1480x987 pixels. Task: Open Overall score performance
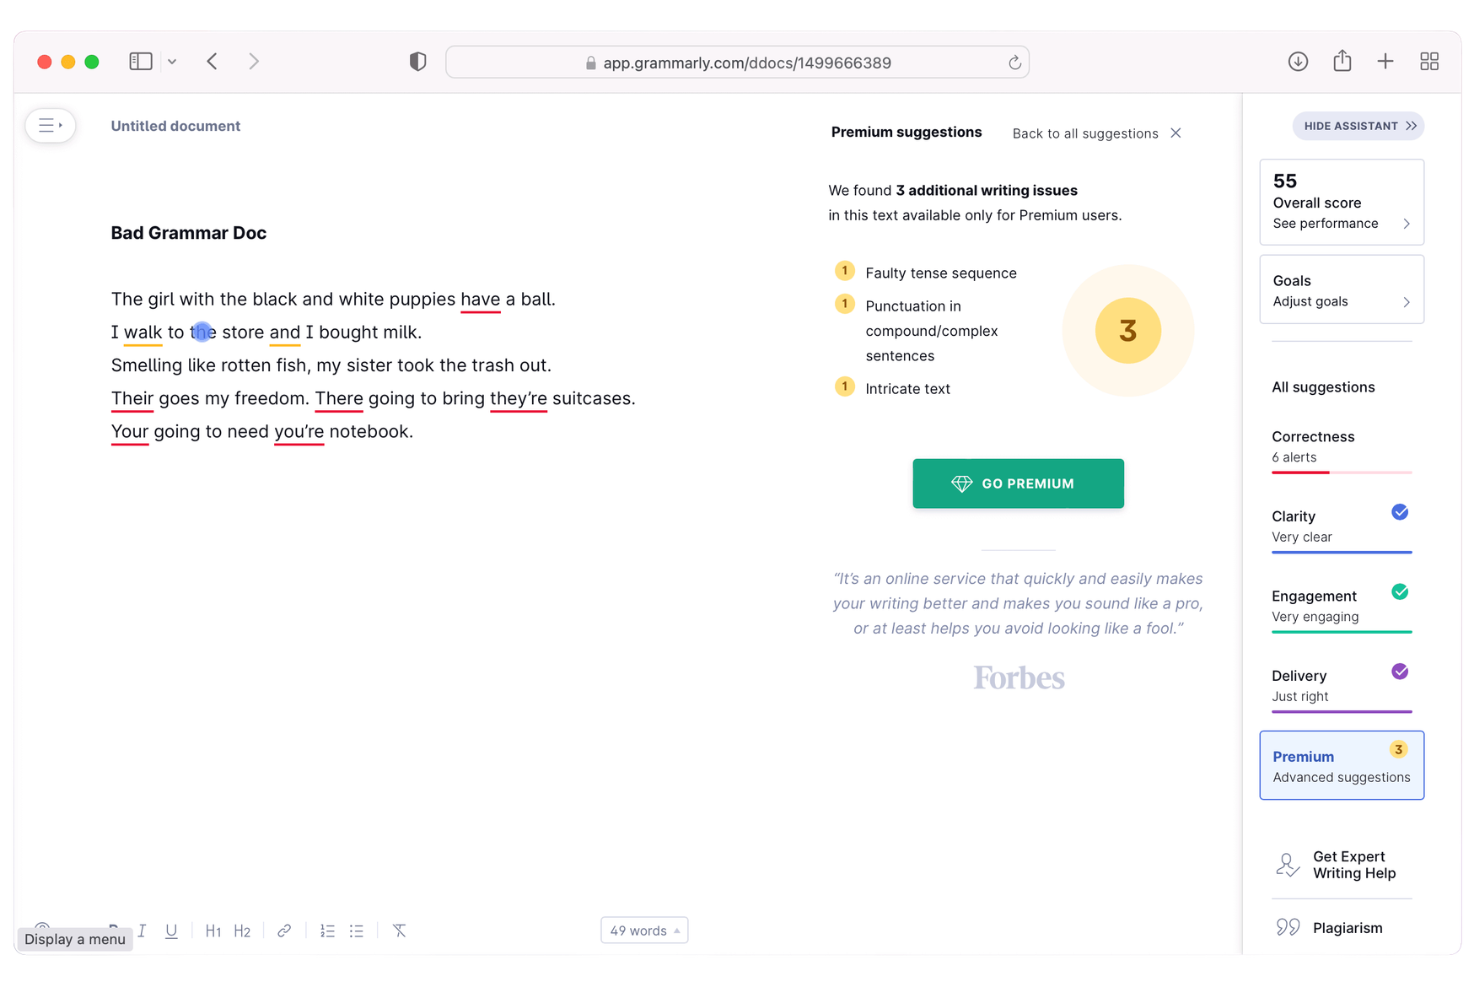1341,202
